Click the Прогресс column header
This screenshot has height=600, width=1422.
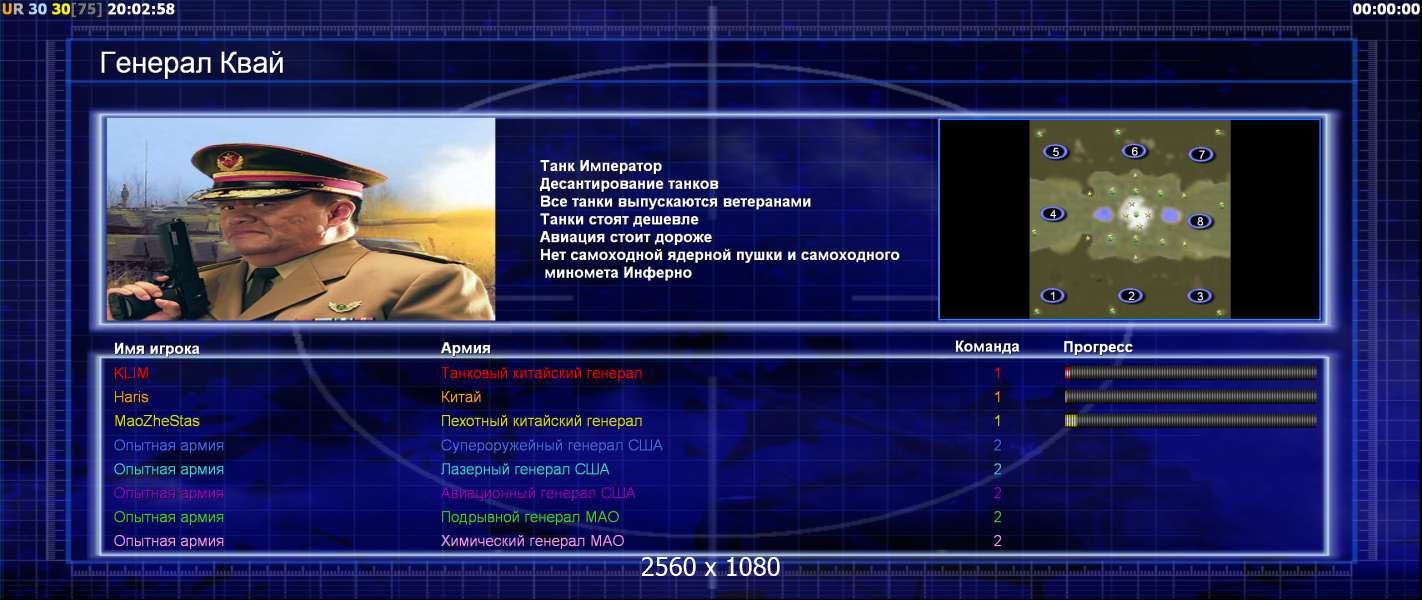(x=1098, y=347)
